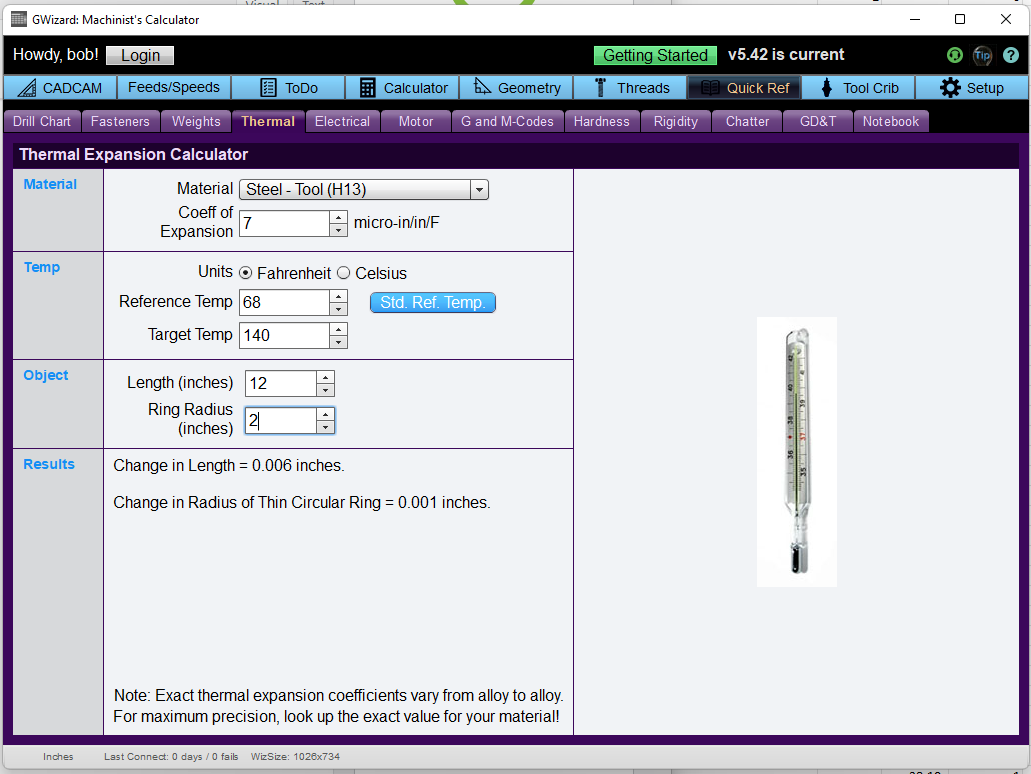Select the Tool Crib icon

827,87
